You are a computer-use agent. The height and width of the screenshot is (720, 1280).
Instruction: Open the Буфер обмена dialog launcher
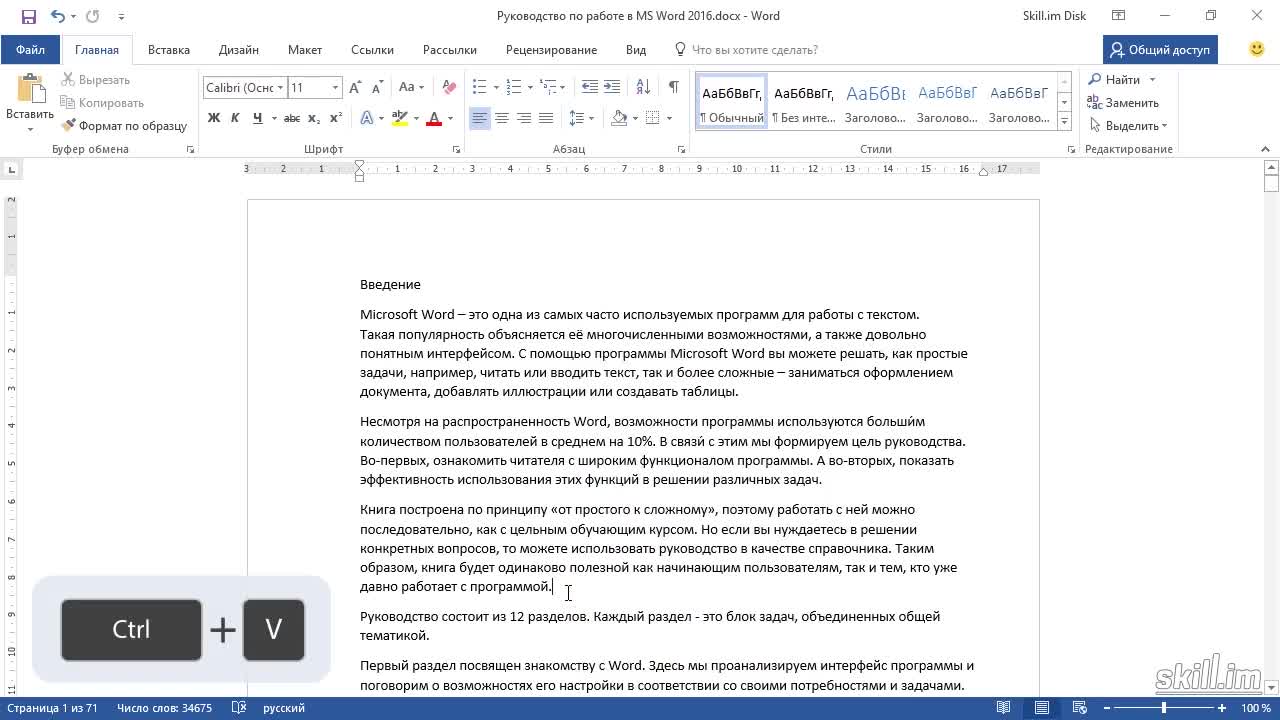coord(190,149)
